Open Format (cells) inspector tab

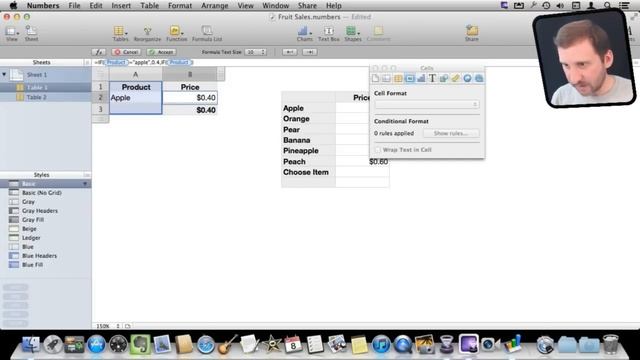409,78
